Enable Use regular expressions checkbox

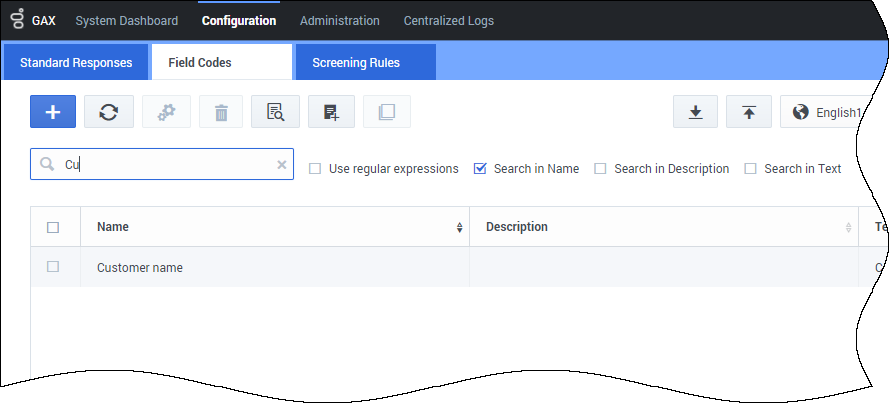(x=315, y=169)
